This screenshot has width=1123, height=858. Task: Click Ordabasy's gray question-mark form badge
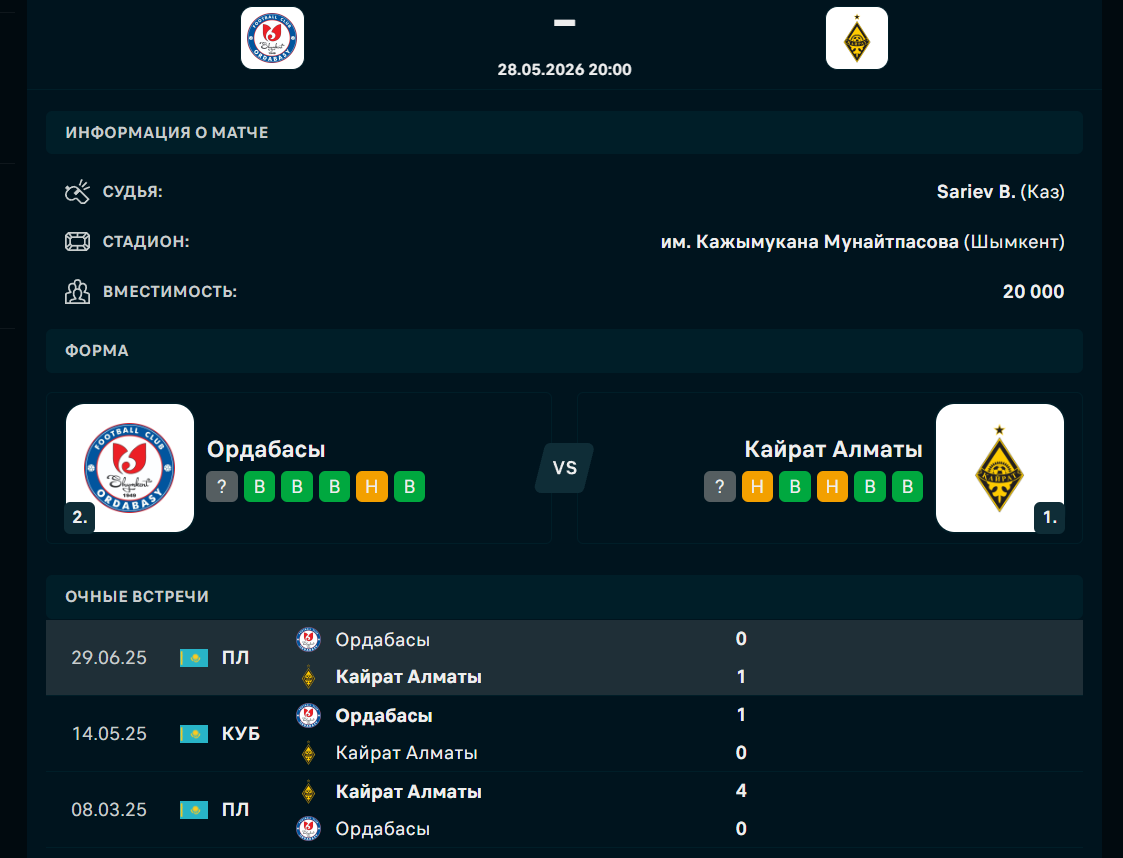click(x=222, y=486)
